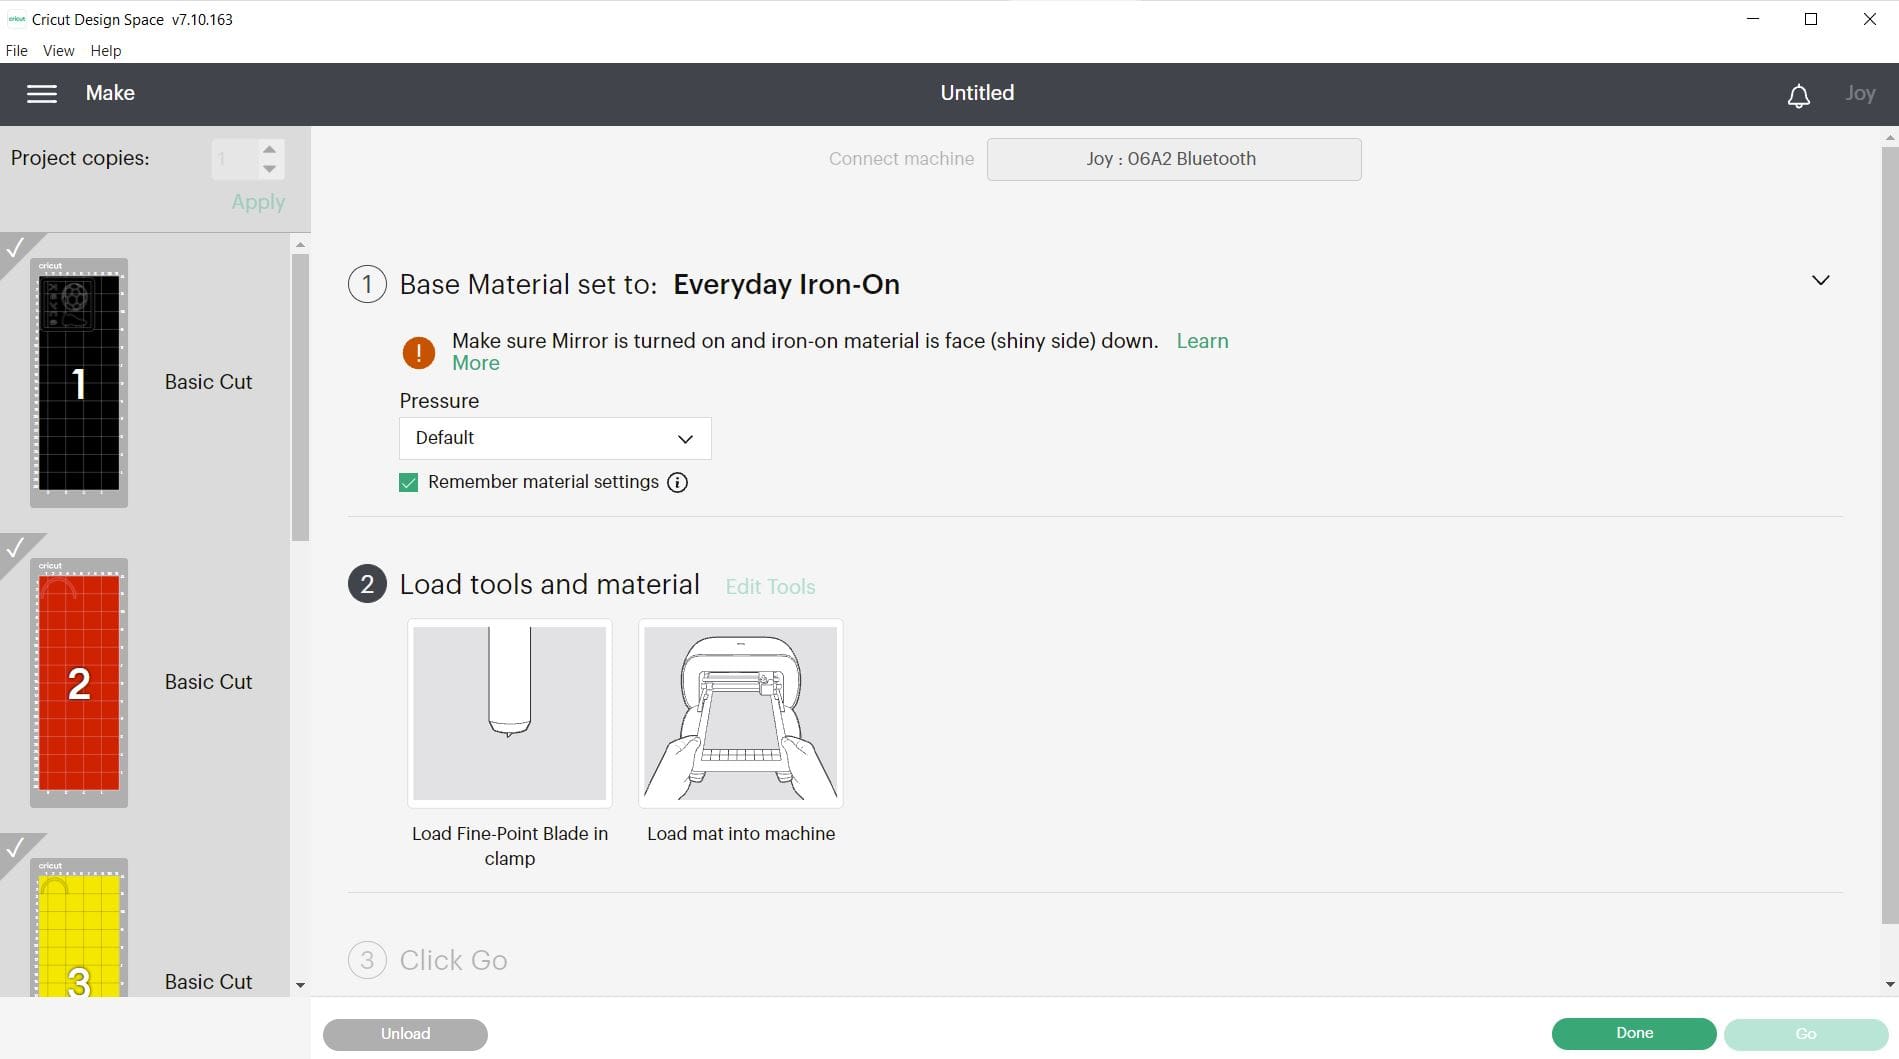Image resolution: width=1899 pixels, height=1059 pixels.
Task: Click the Joy machine label in header
Action: point(1860,93)
